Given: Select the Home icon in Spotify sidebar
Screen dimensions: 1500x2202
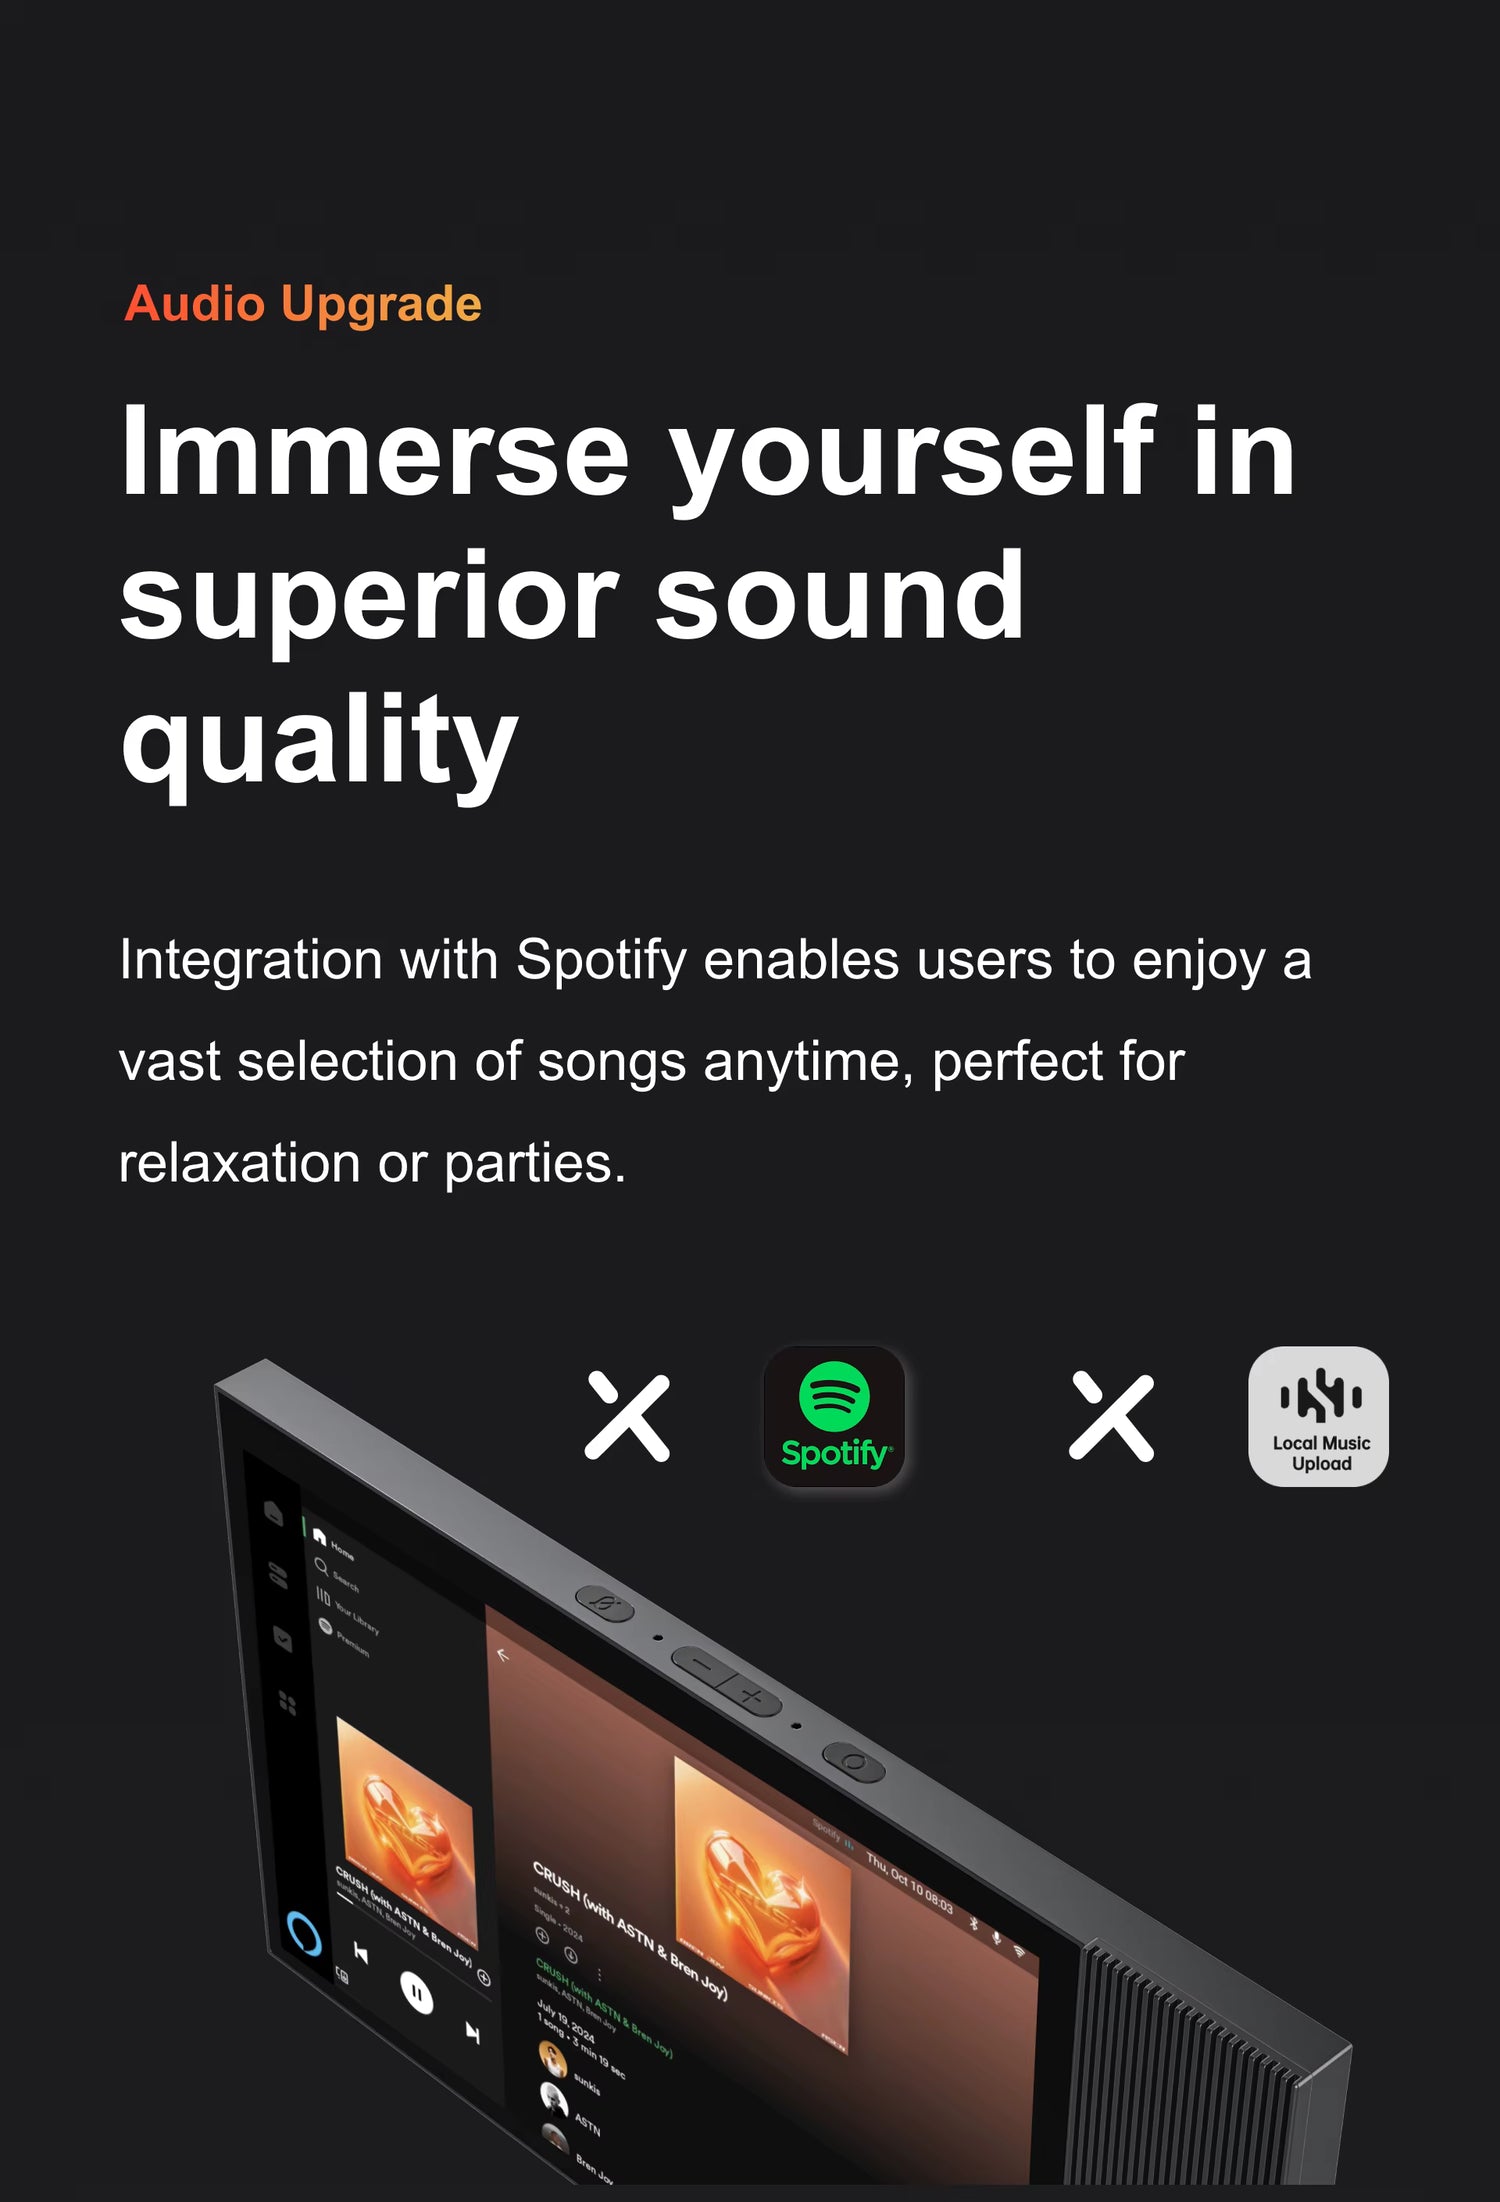Looking at the screenshot, I should [320, 1537].
